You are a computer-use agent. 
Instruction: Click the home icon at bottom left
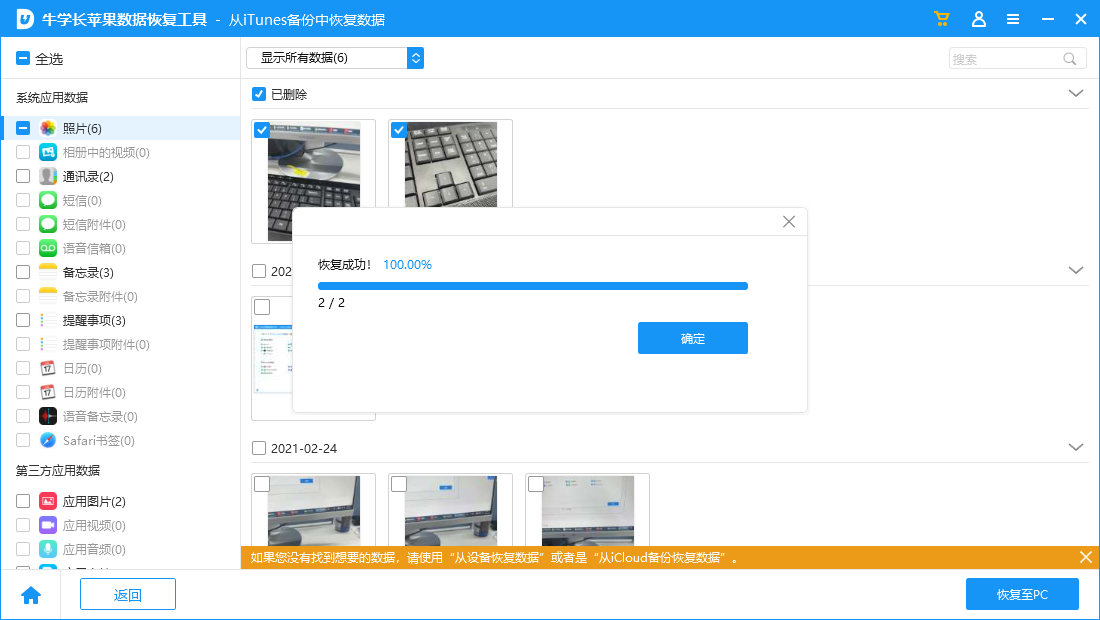coord(31,595)
